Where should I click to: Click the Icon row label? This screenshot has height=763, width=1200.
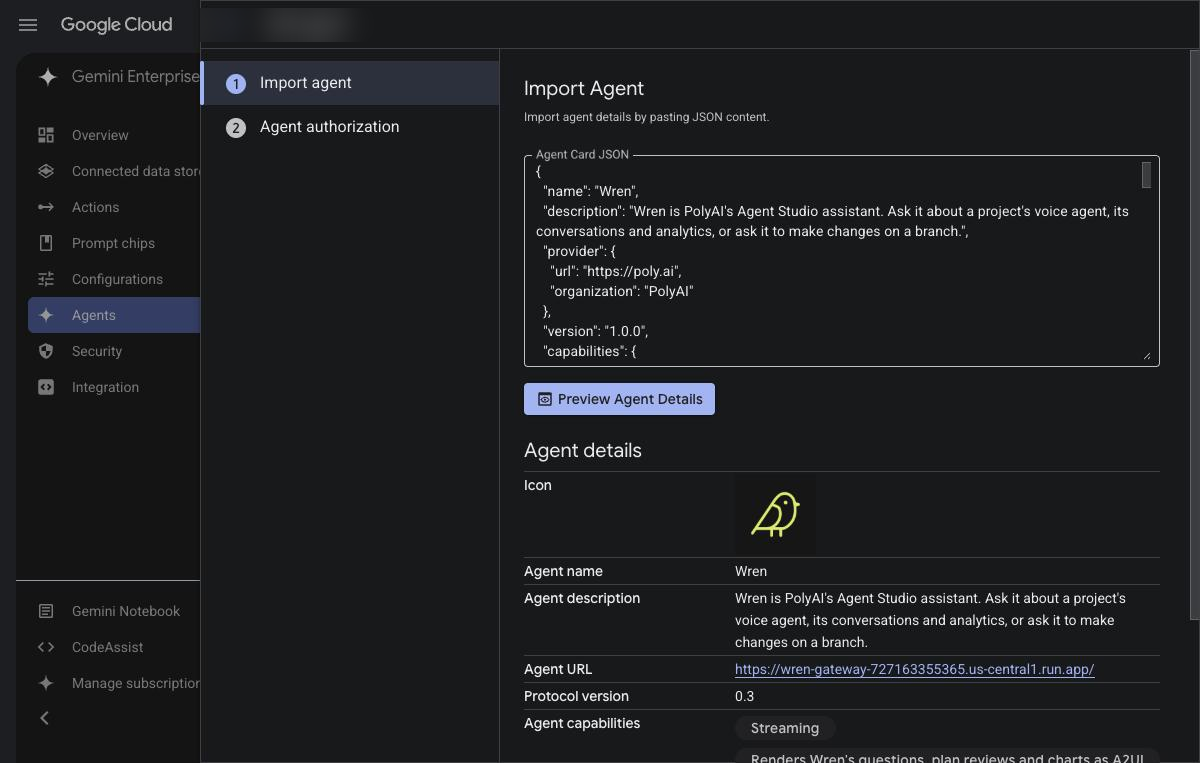538,485
